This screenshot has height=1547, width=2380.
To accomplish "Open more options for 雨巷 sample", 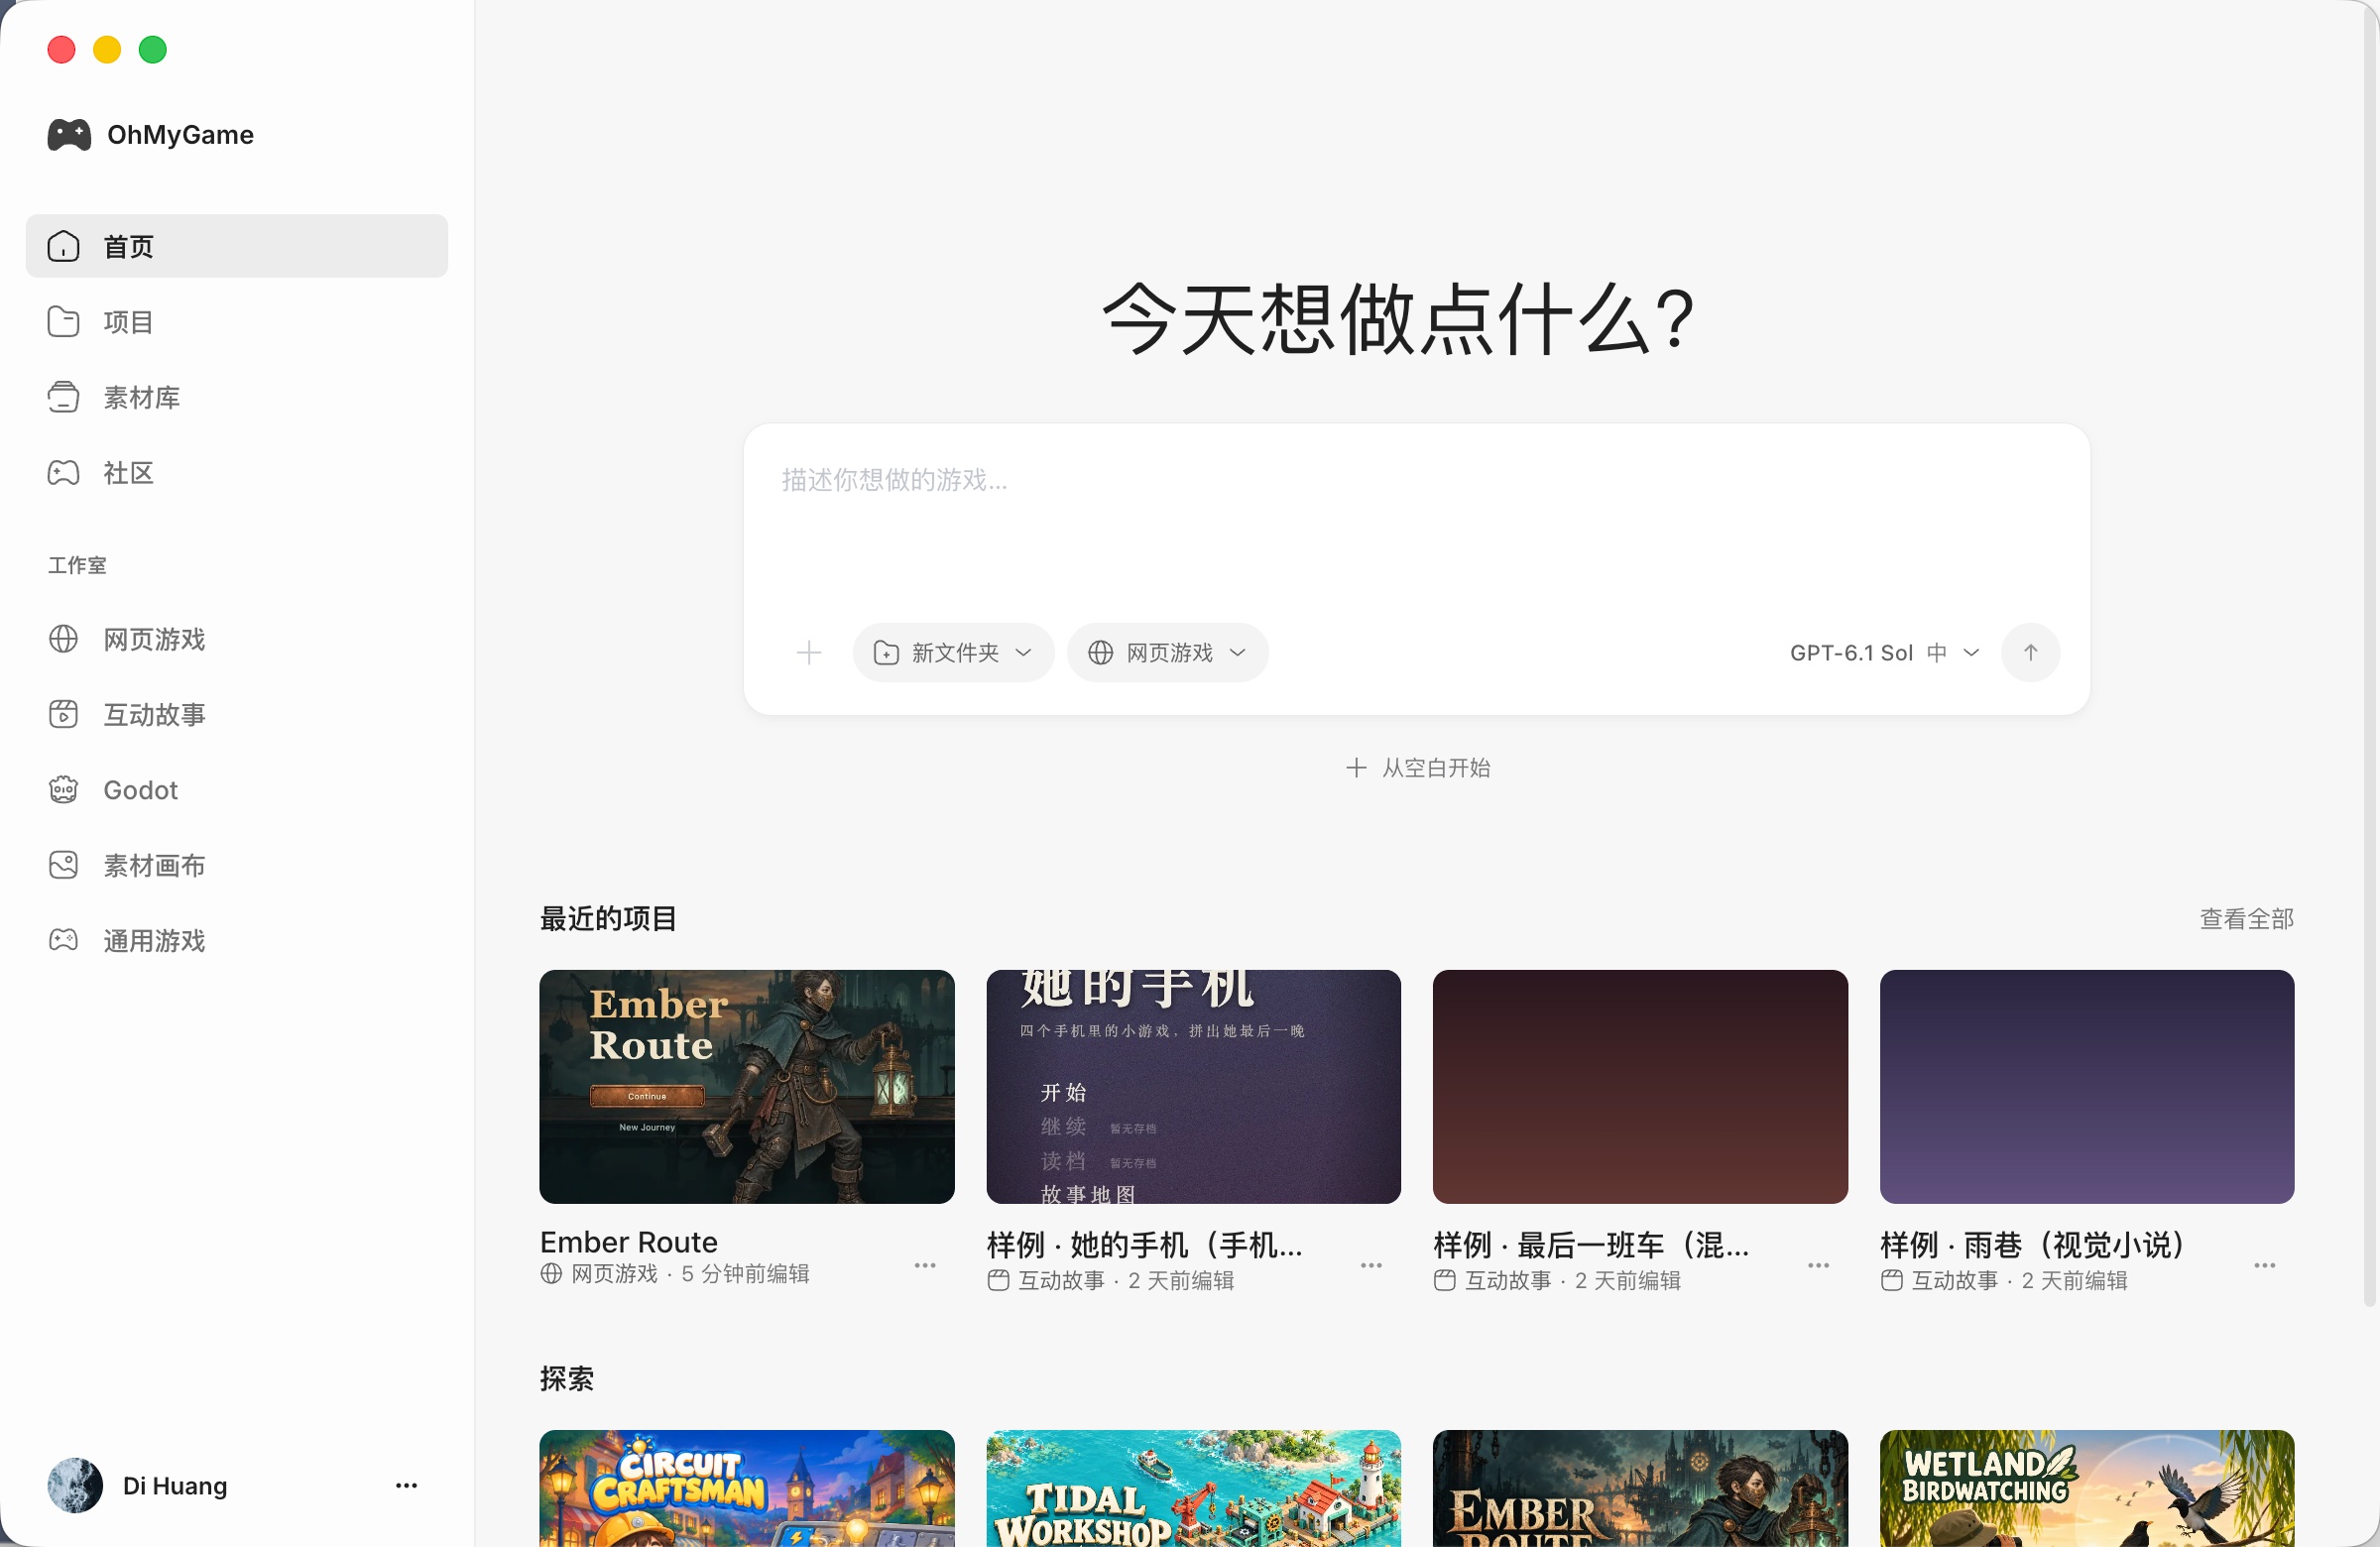I will [x=2265, y=1266].
